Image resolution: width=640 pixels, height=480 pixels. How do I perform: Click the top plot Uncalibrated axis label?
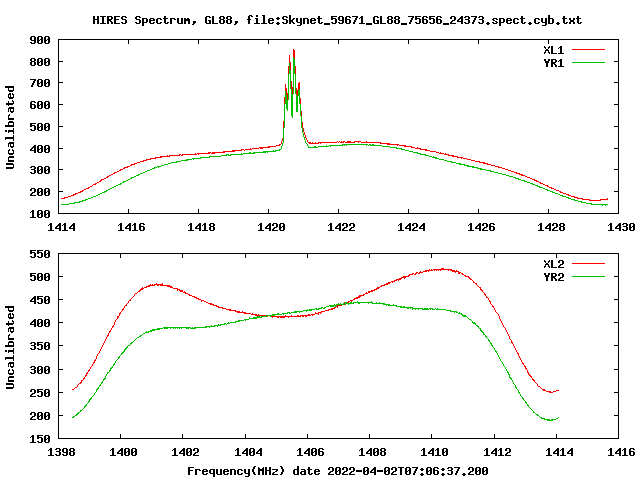10,127
